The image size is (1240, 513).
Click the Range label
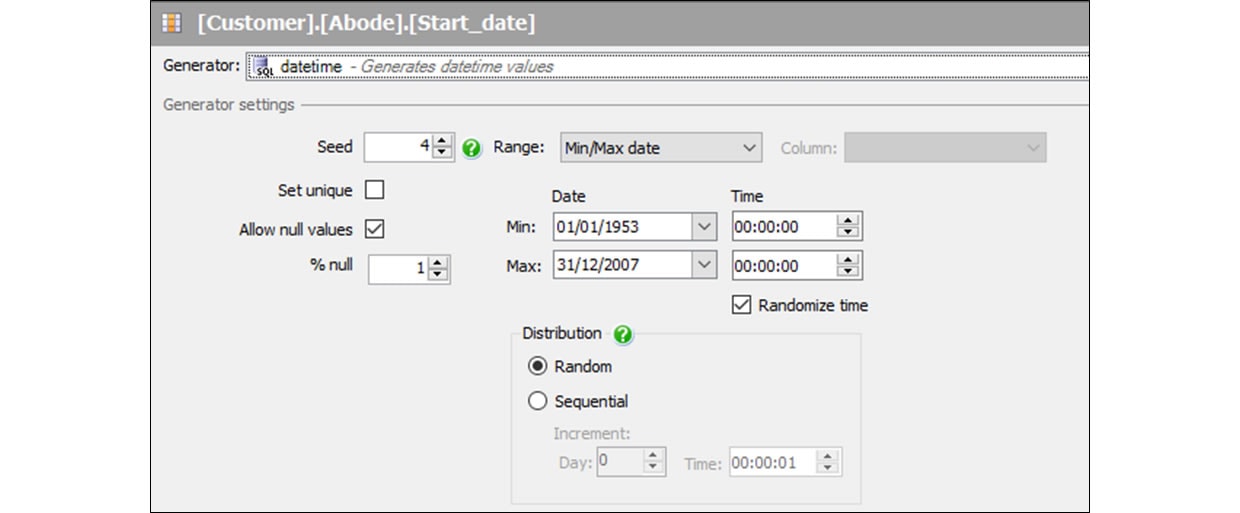[x=519, y=148]
